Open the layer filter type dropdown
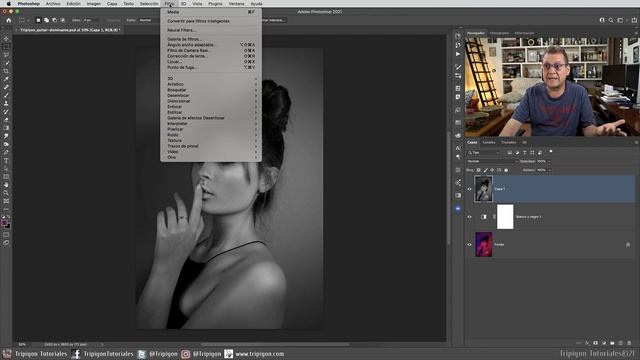 coord(484,153)
